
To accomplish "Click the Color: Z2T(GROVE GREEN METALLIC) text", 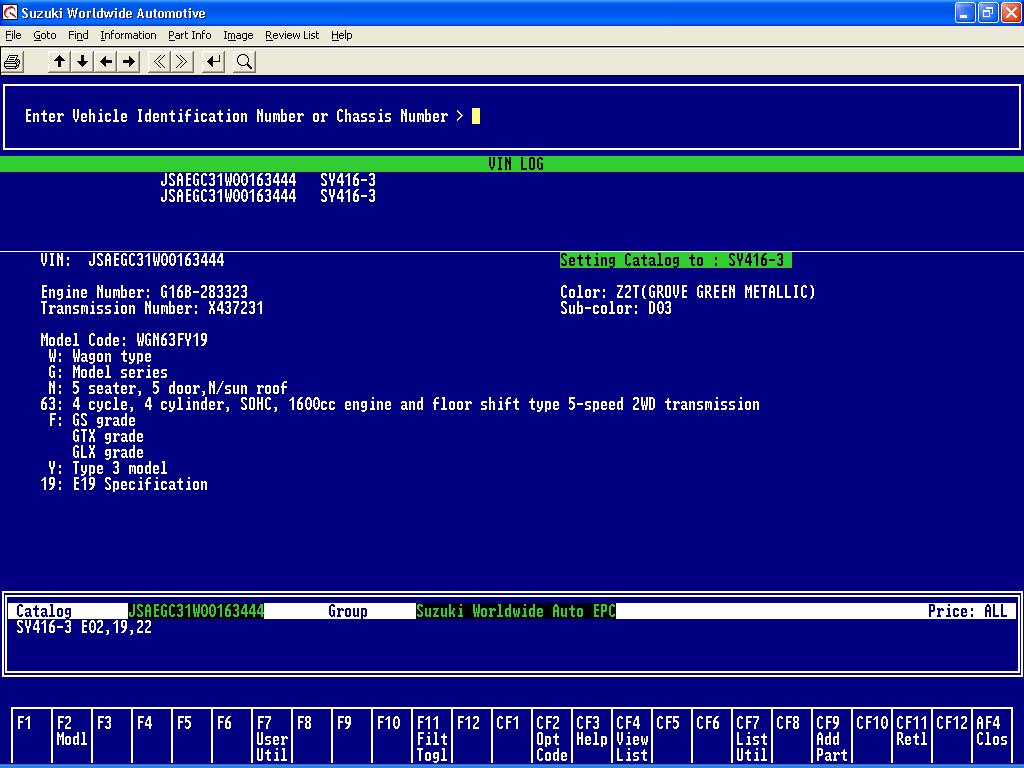I will (x=688, y=292).
